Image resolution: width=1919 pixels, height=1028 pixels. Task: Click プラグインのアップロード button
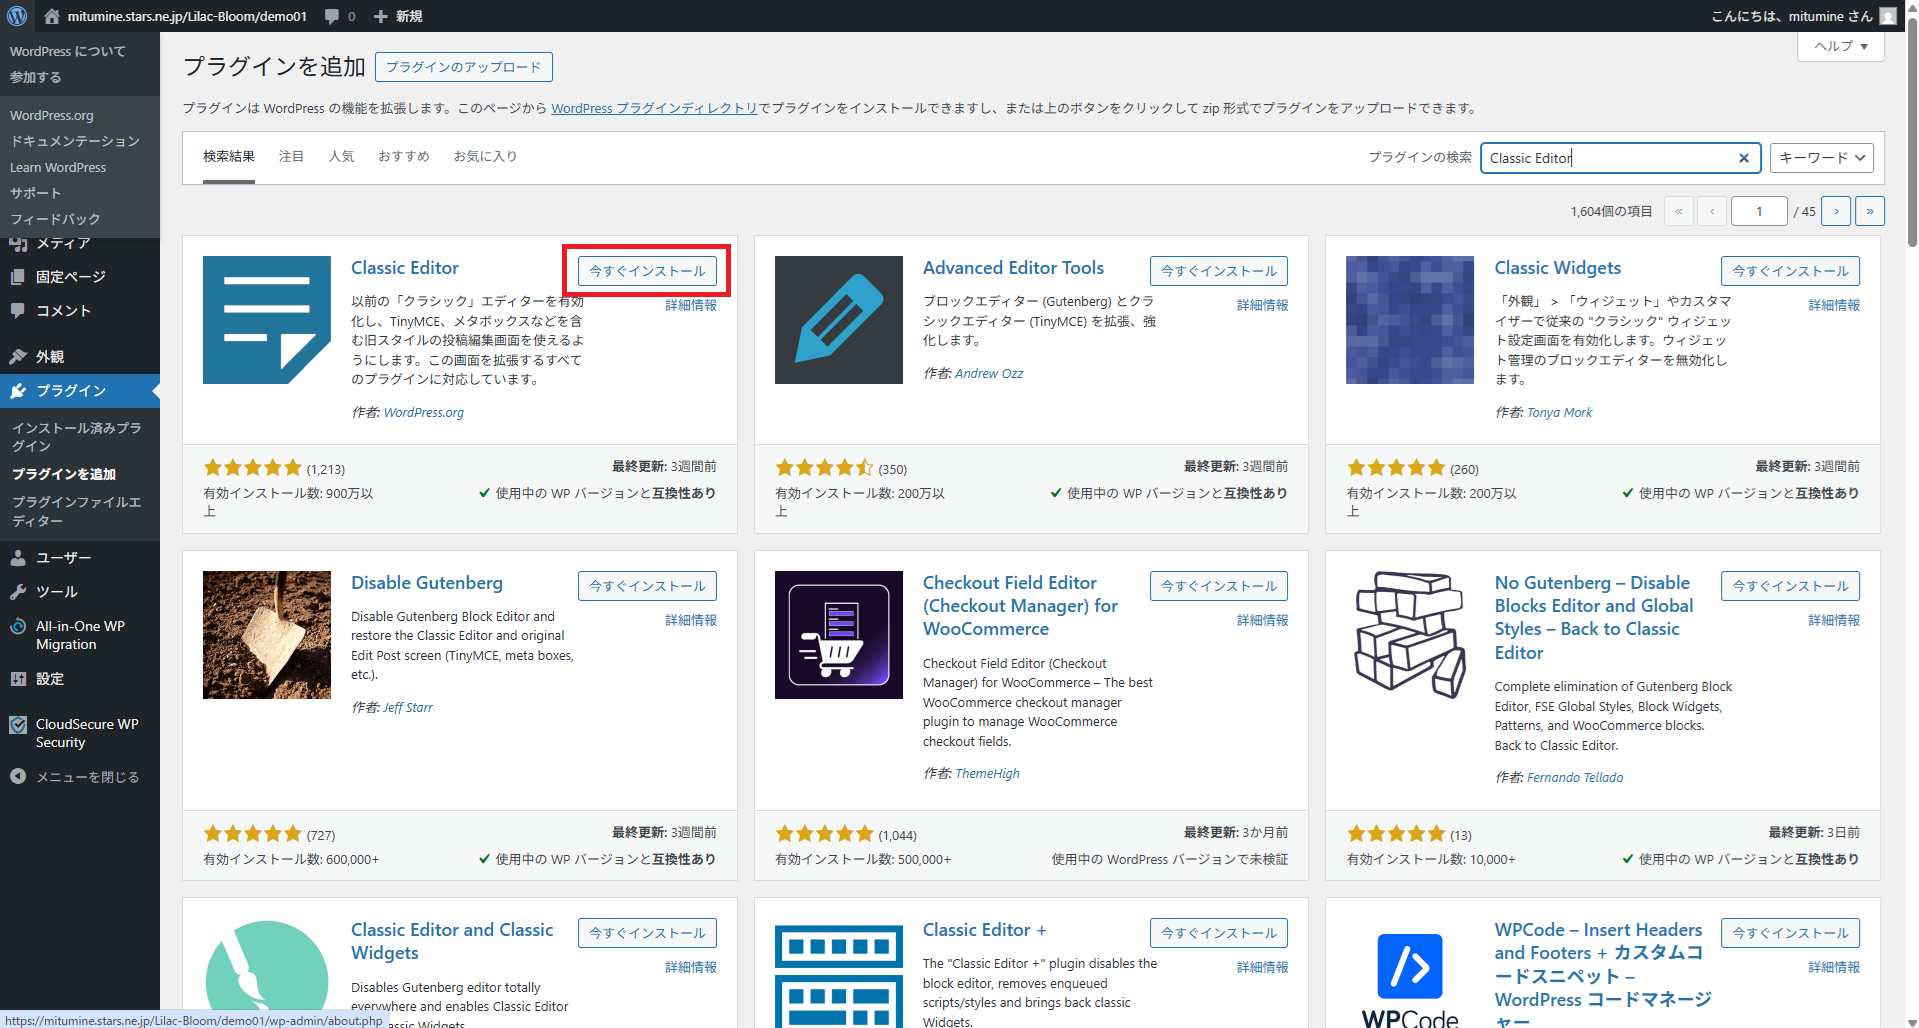[x=463, y=67]
